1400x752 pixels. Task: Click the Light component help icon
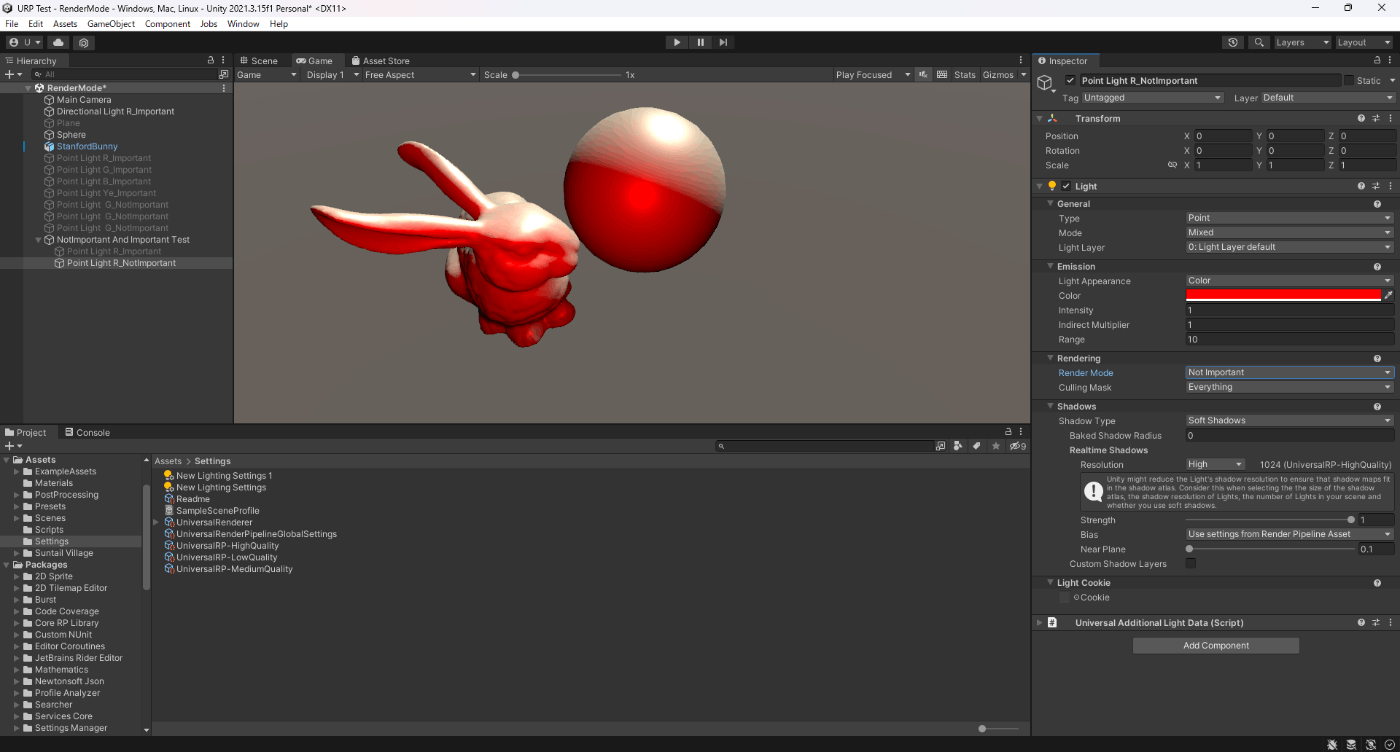tap(1362, 186)
